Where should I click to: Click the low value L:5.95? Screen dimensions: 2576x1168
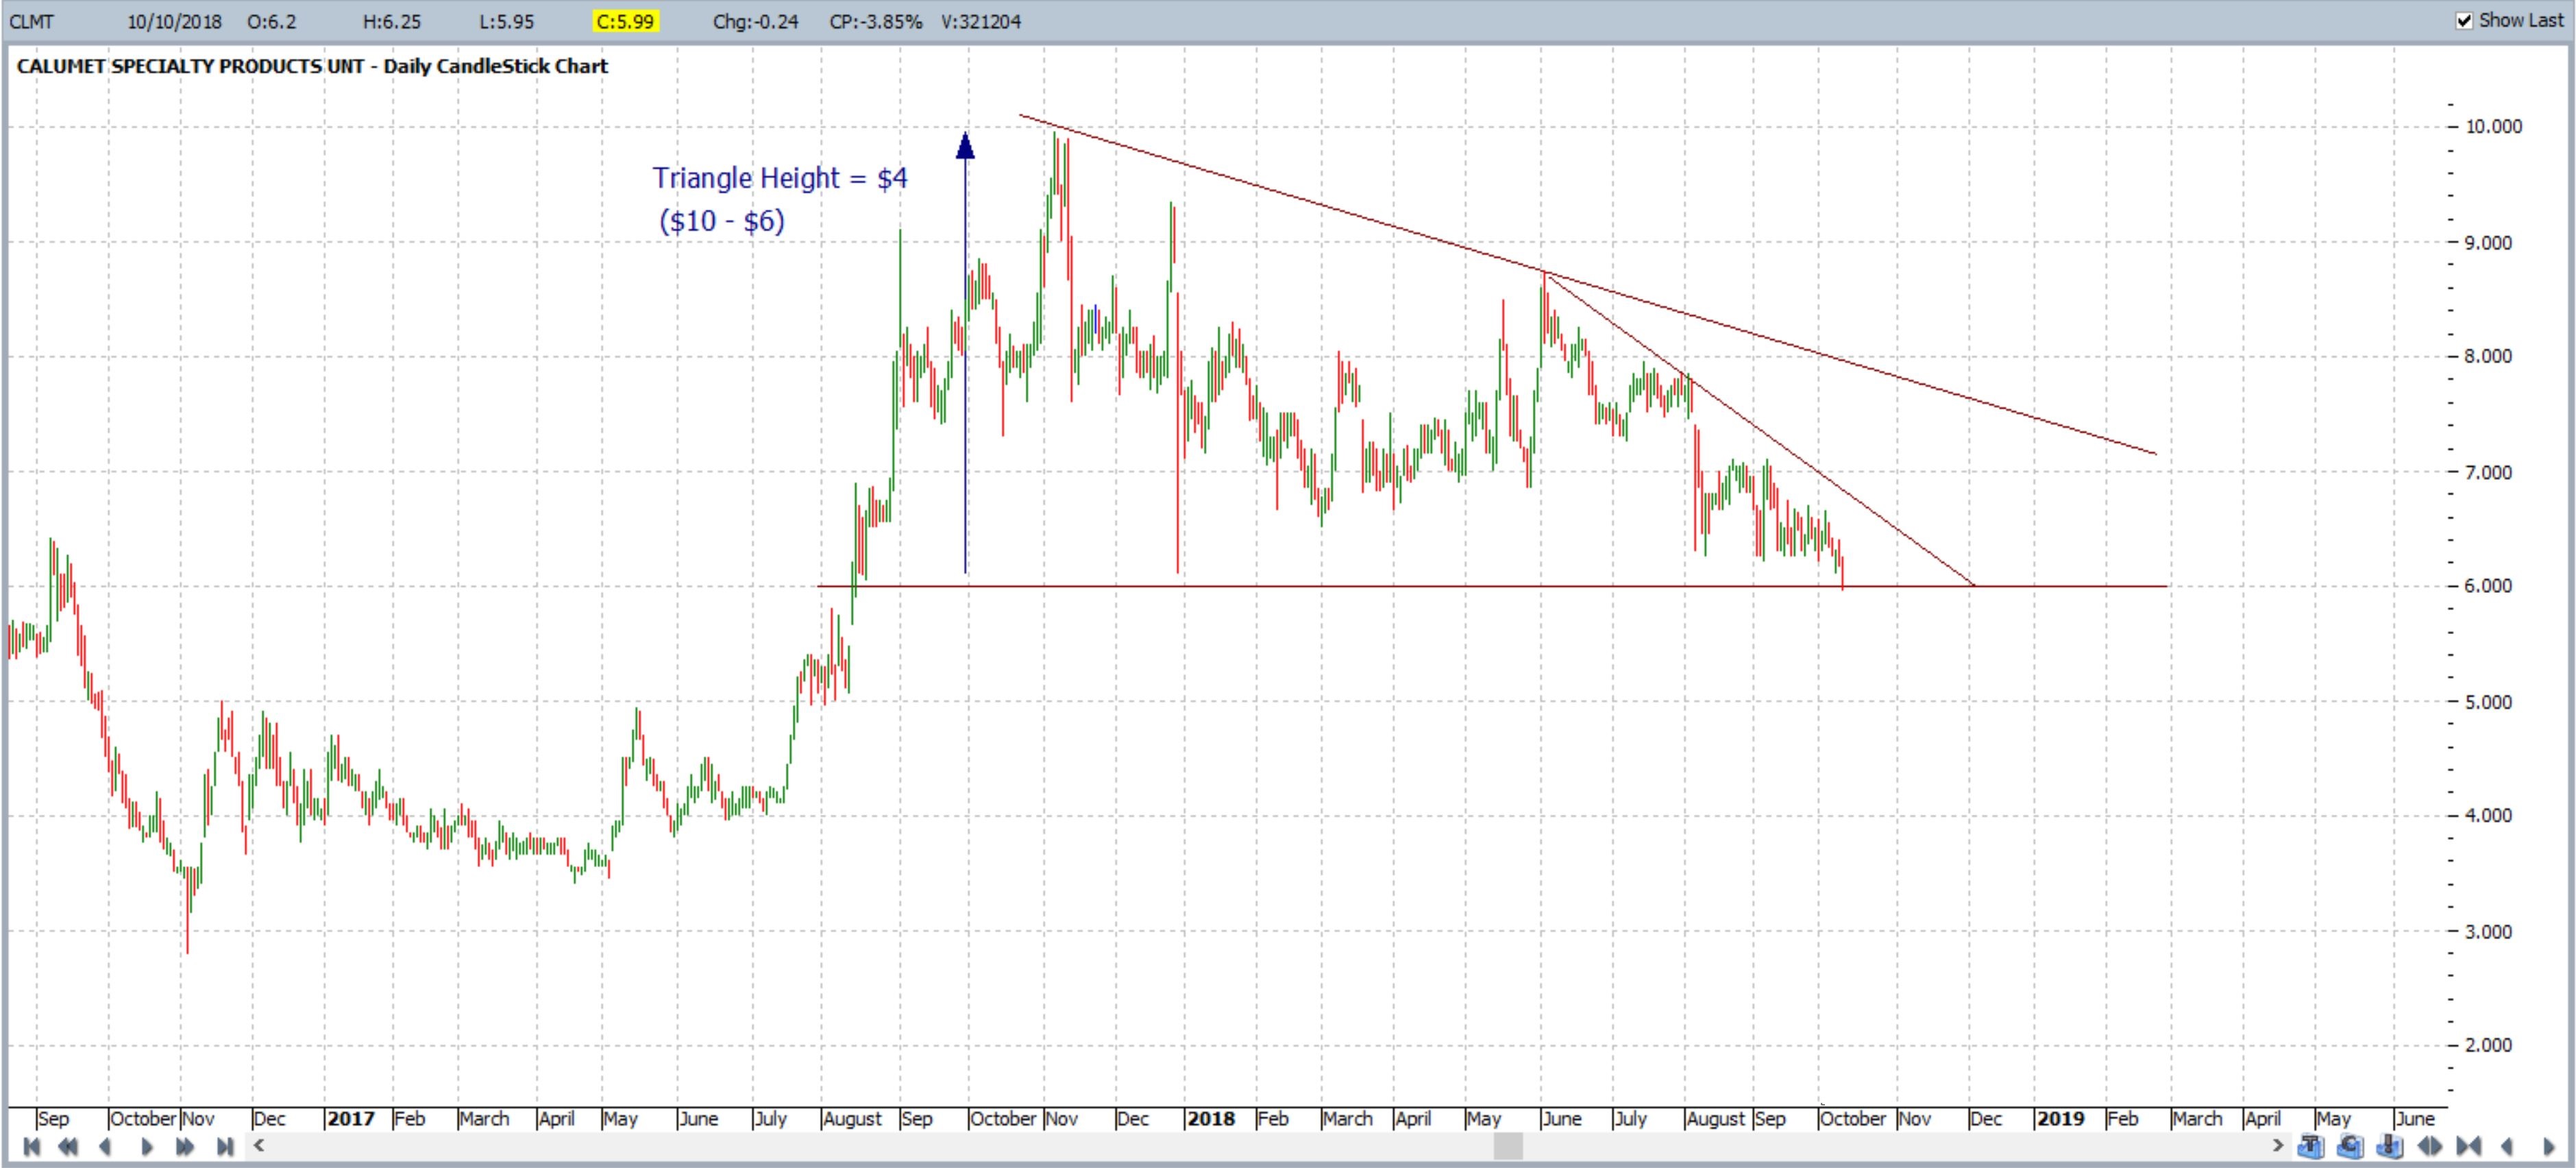coord(506,21)
